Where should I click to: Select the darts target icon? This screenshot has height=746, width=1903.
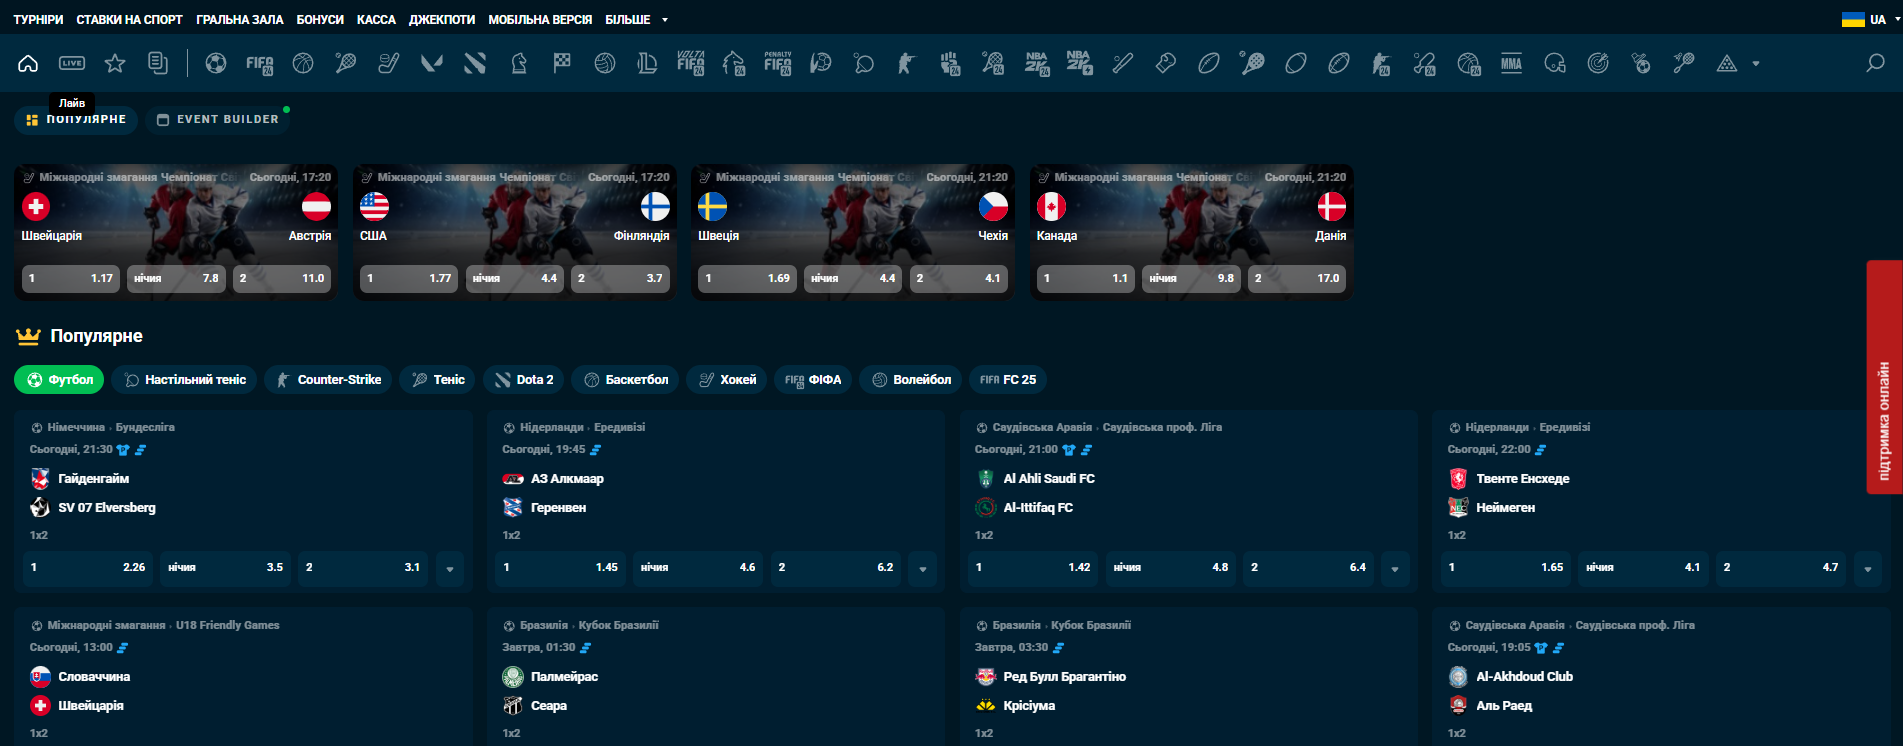pyautogui.click(x=1598, y=64)
